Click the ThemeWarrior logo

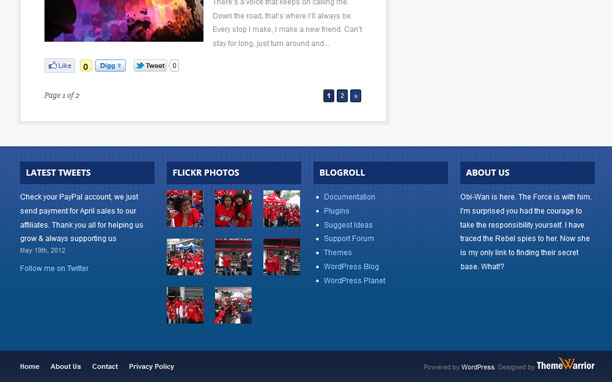(x=566, y=364)
